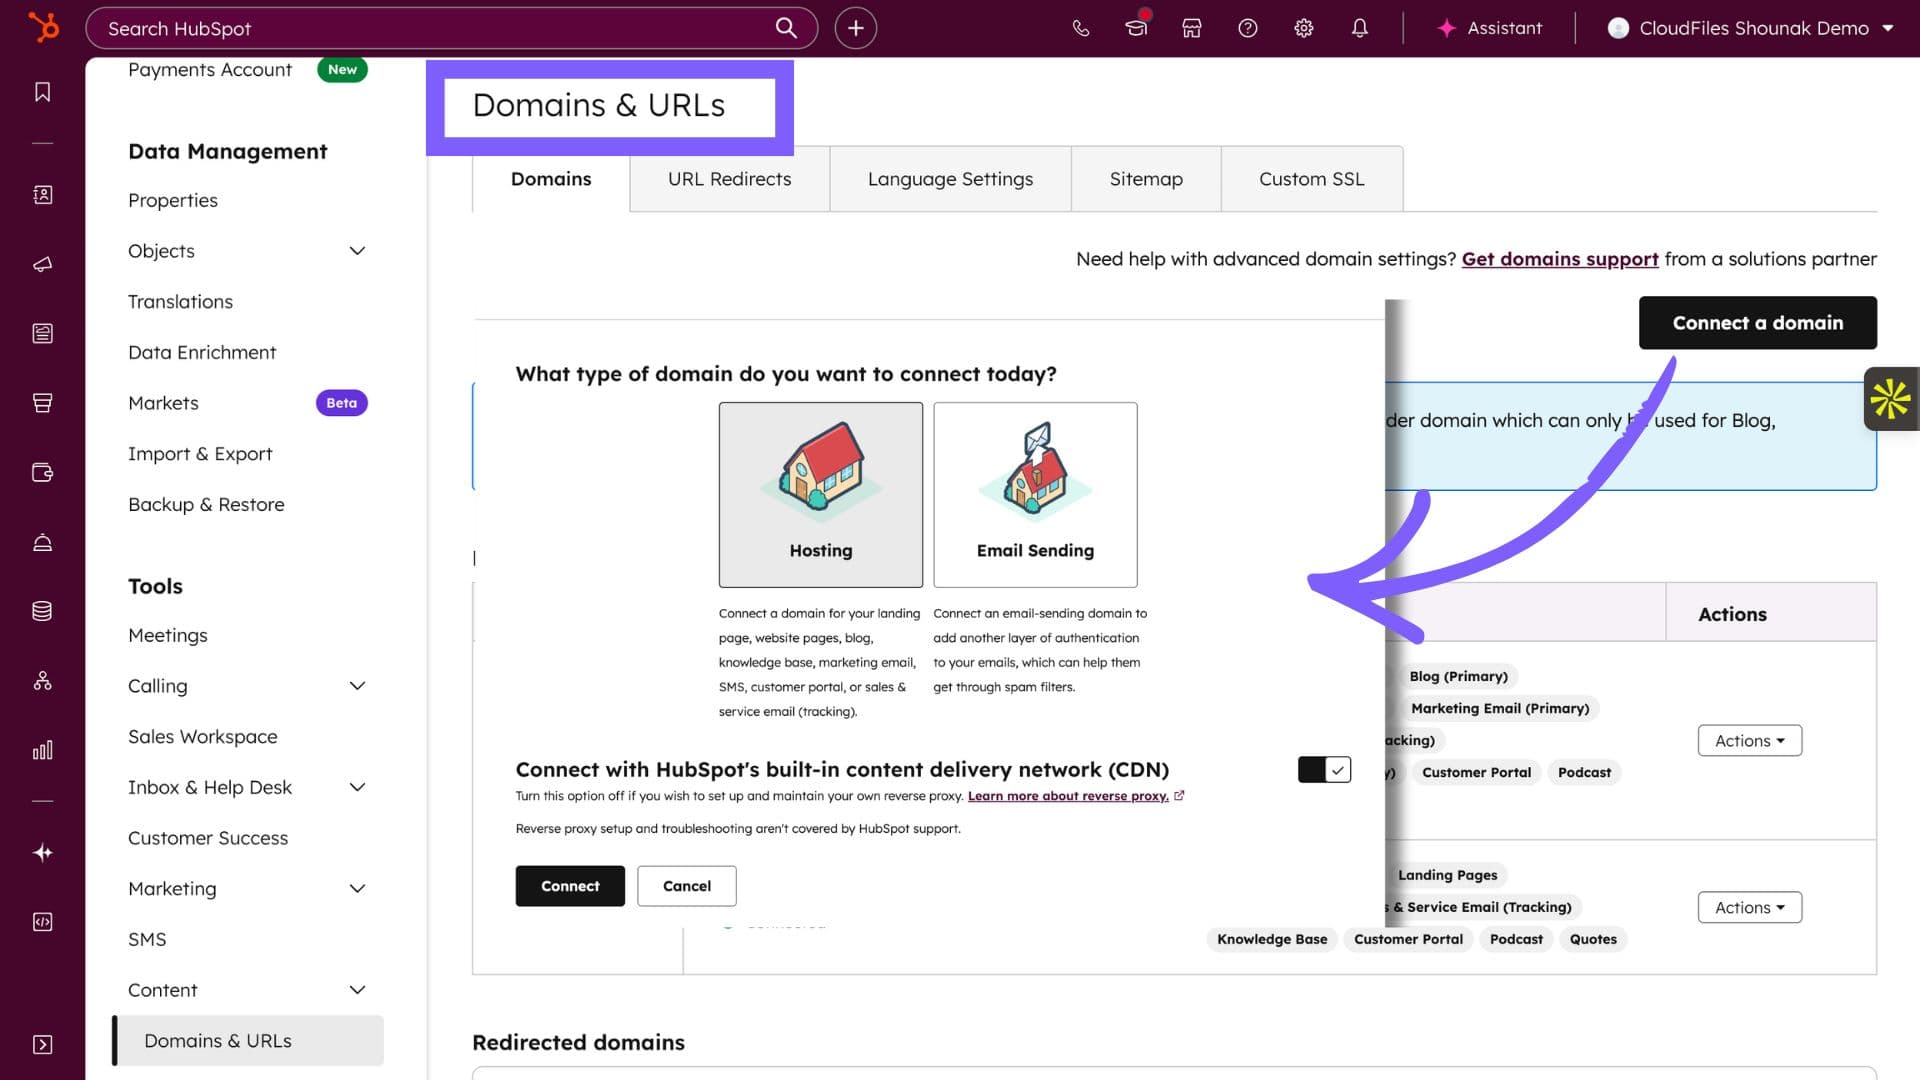Viewport: 1920px width, 1080px height.
Task: Click the Search HubSpot field
Action: [x=430, y=28]
